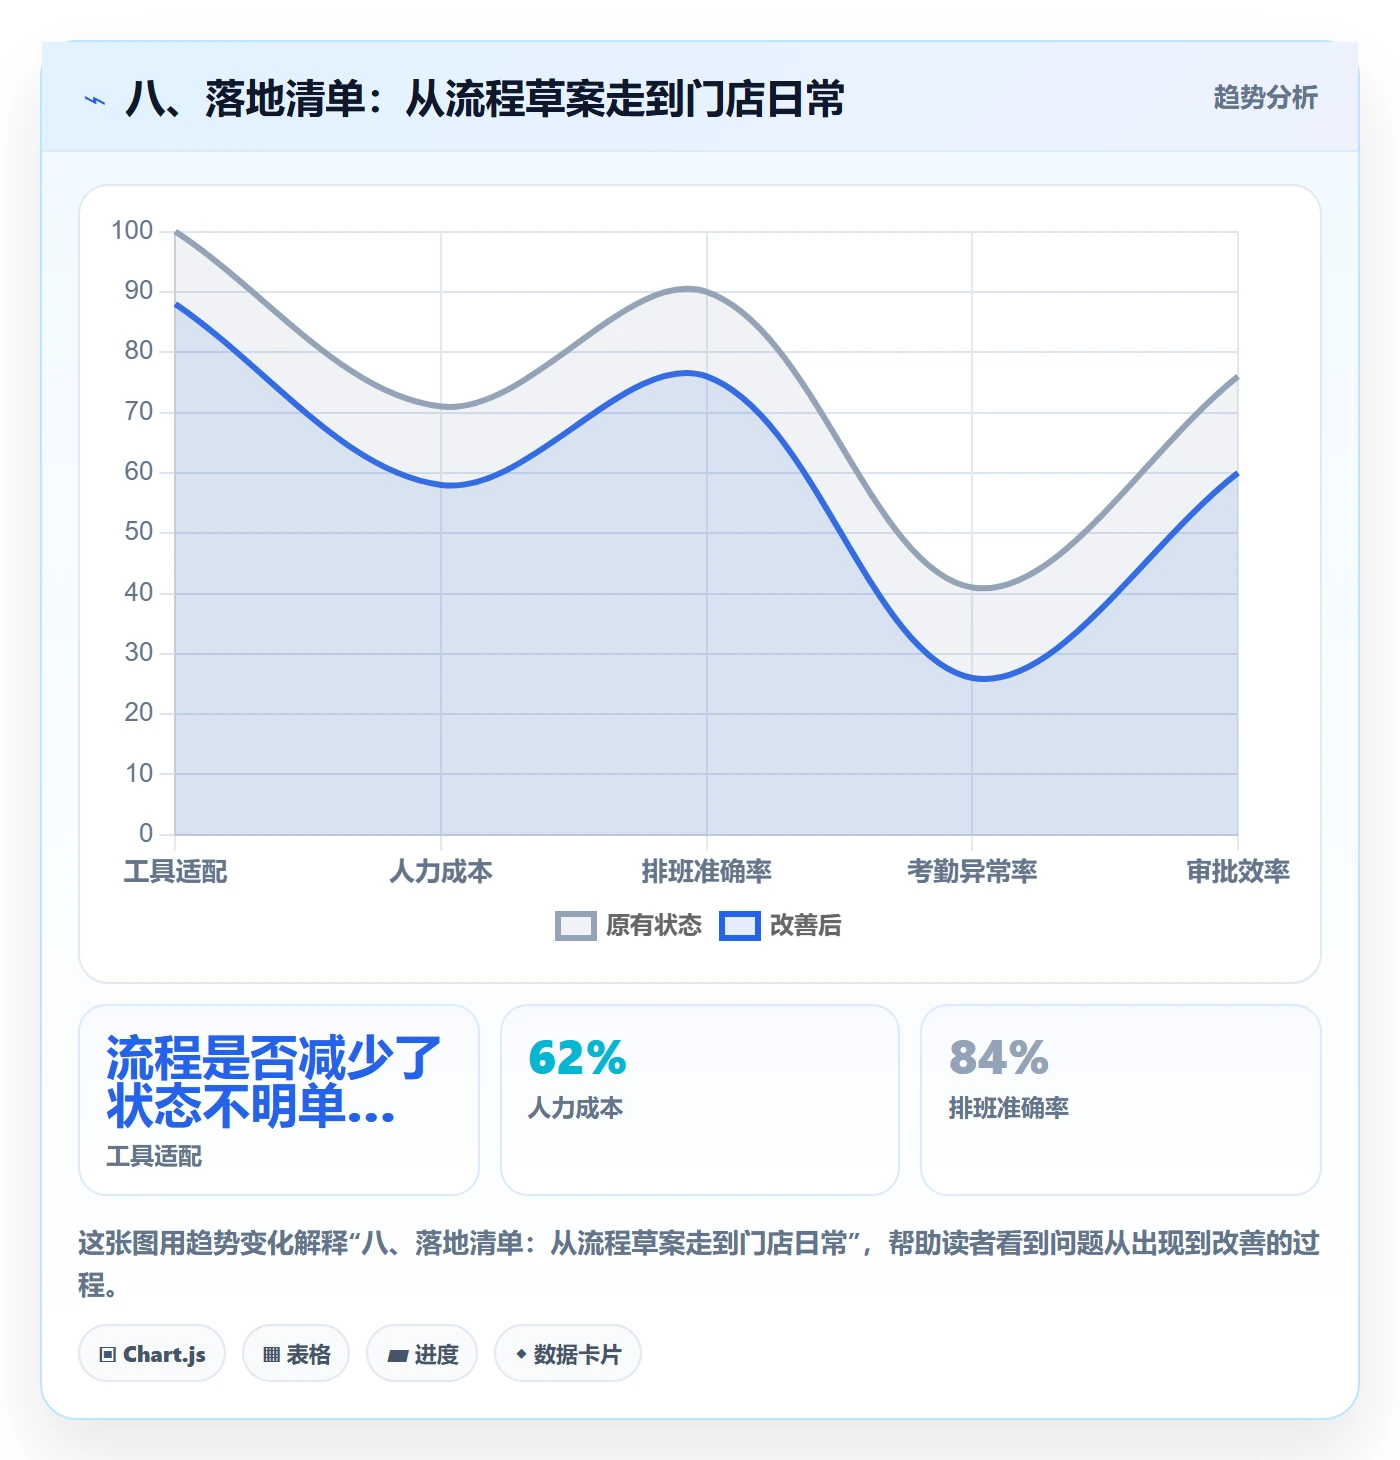Click the 数据卡片 tag
The width and height of the screenshot is (1400, 1460).
[x=568, y=1354]
